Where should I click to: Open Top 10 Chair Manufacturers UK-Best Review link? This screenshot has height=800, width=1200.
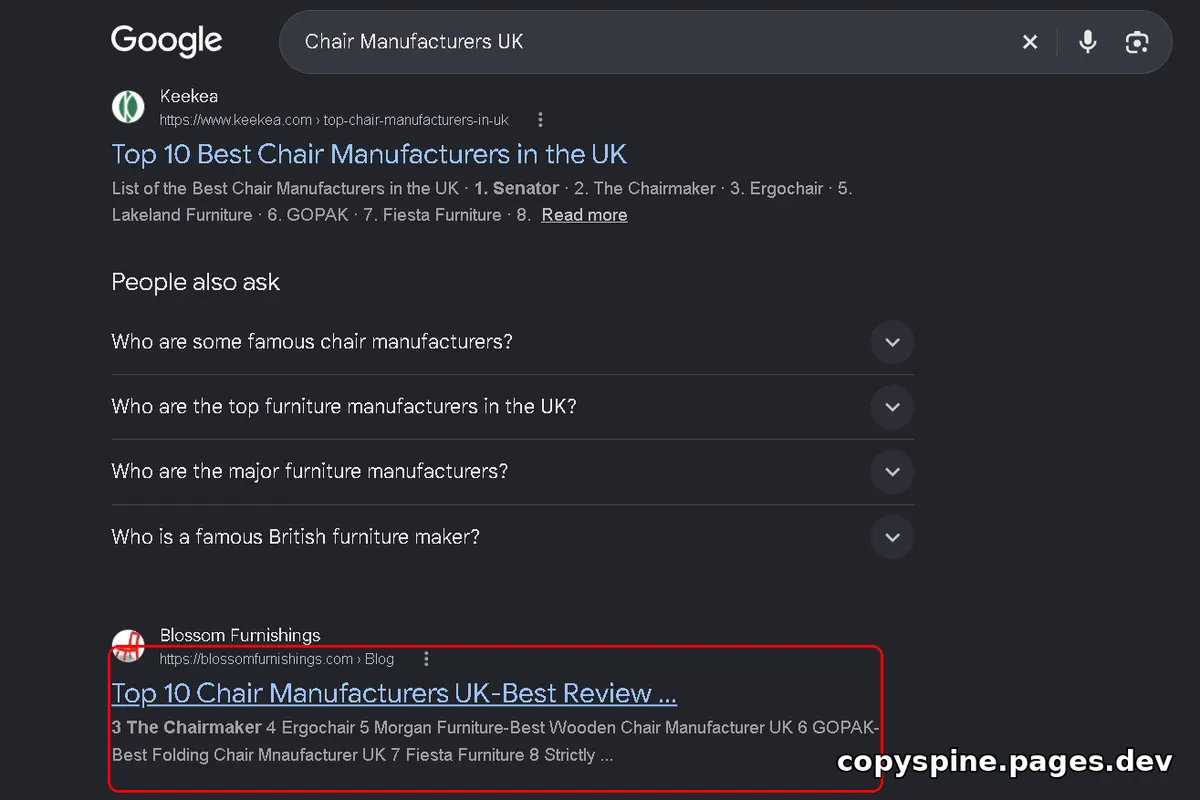(394, 693)
